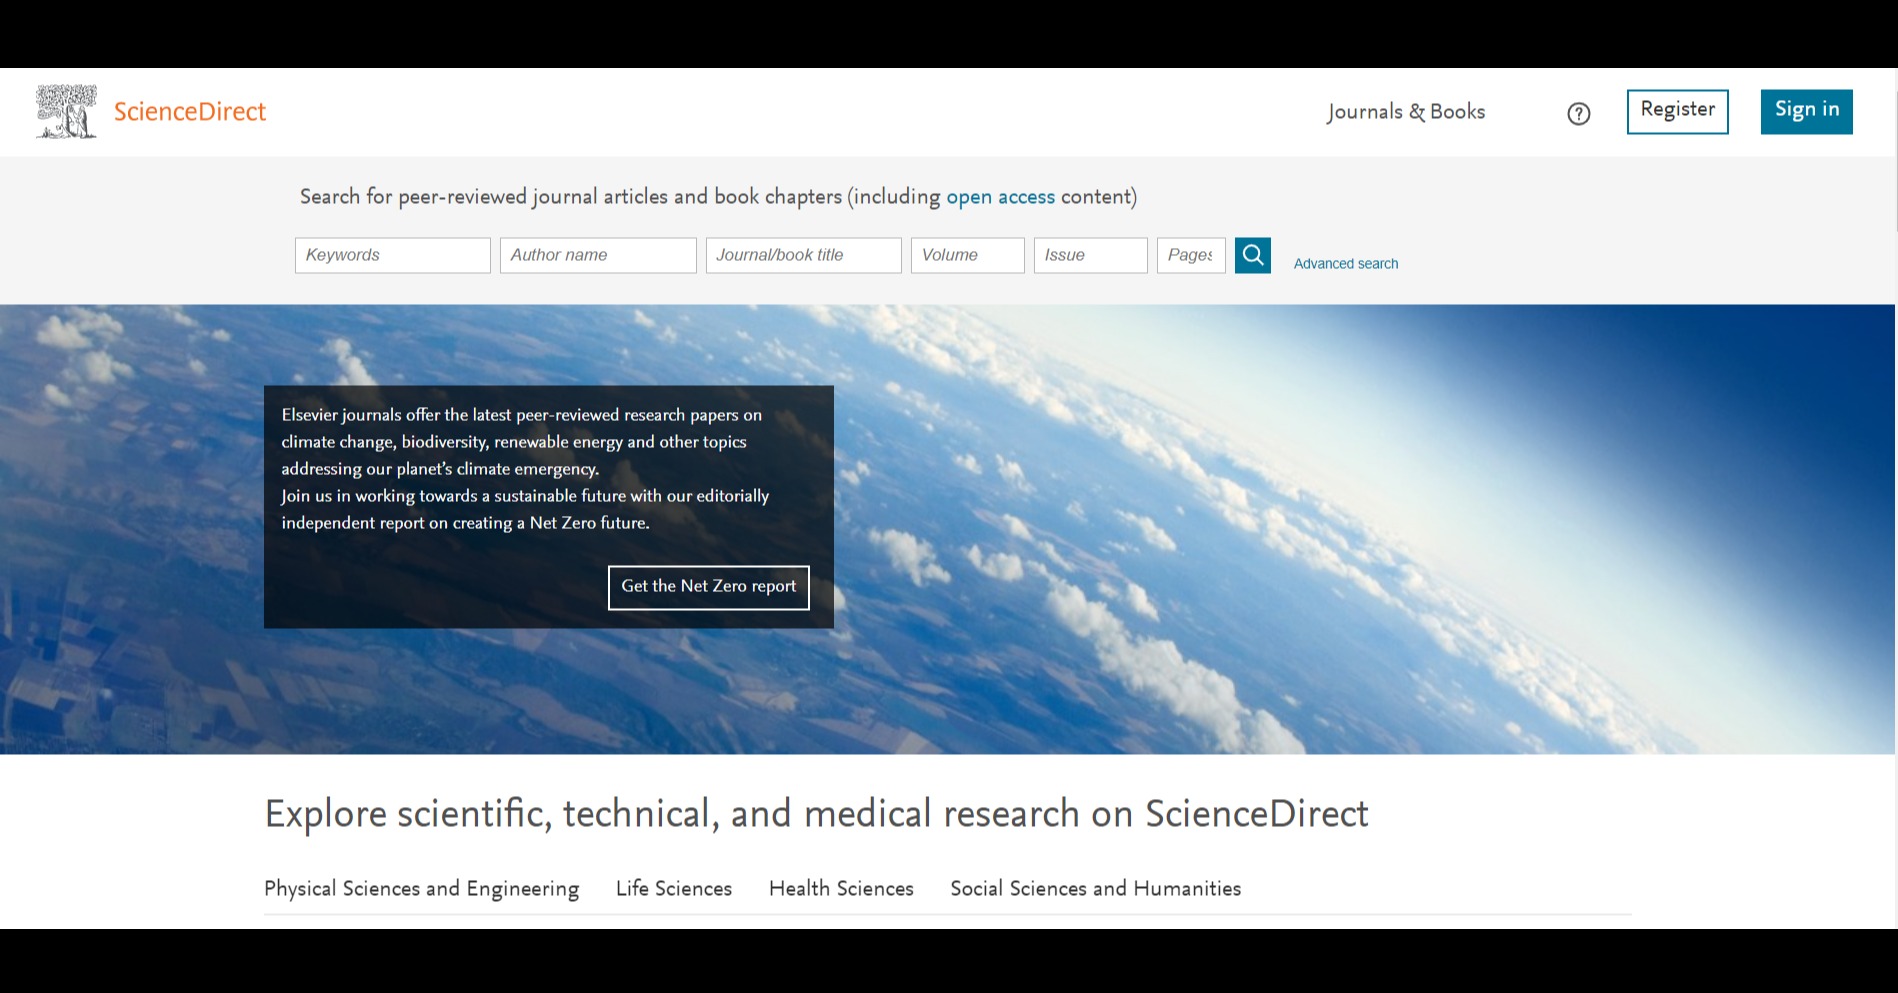
Task: Click the Sign in button
Action: 1806,111
